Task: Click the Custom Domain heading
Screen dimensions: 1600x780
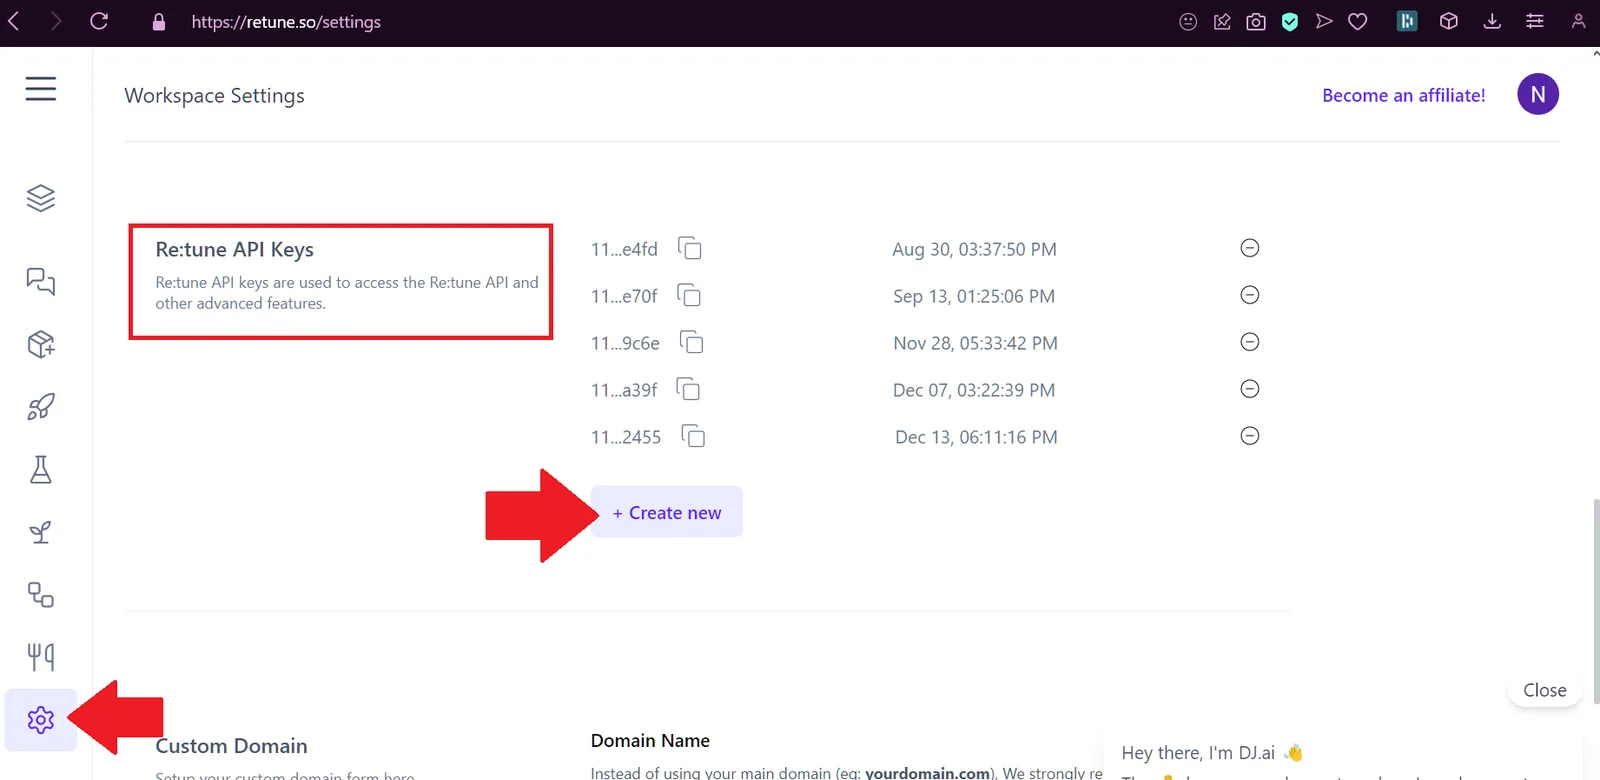Action: point(231,746)
